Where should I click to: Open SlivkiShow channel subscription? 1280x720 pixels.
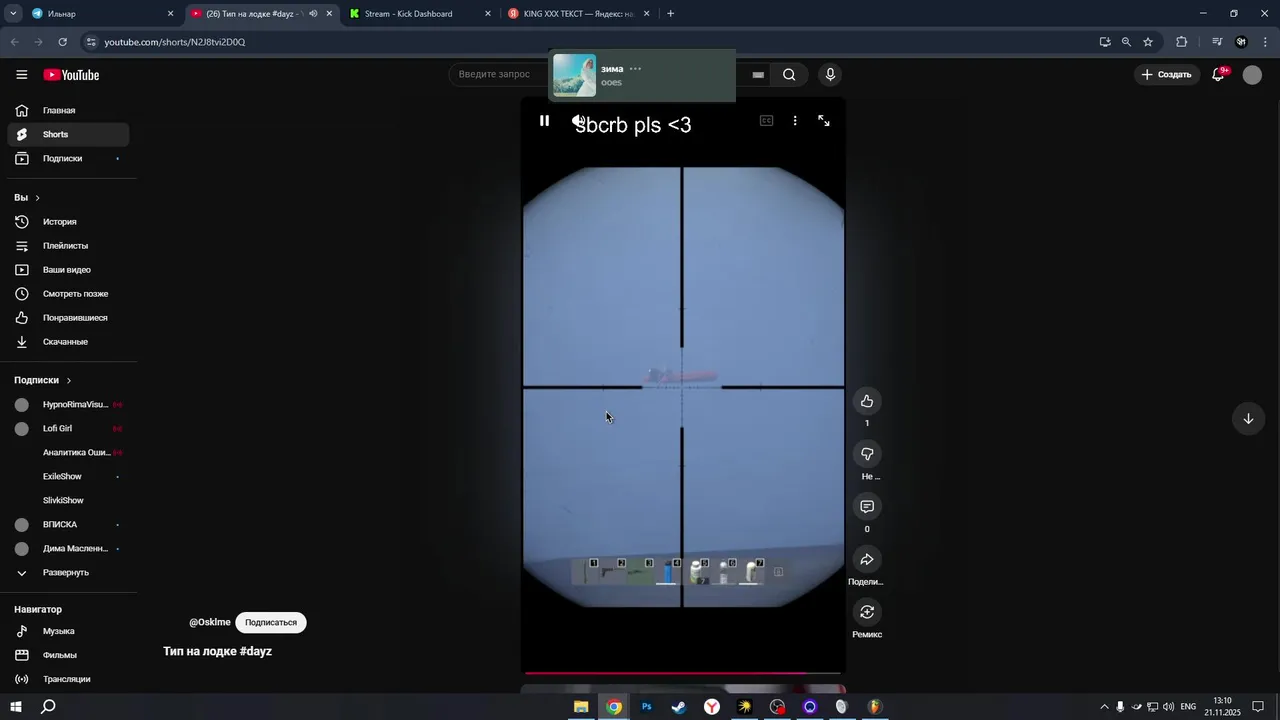coord(68,501)
